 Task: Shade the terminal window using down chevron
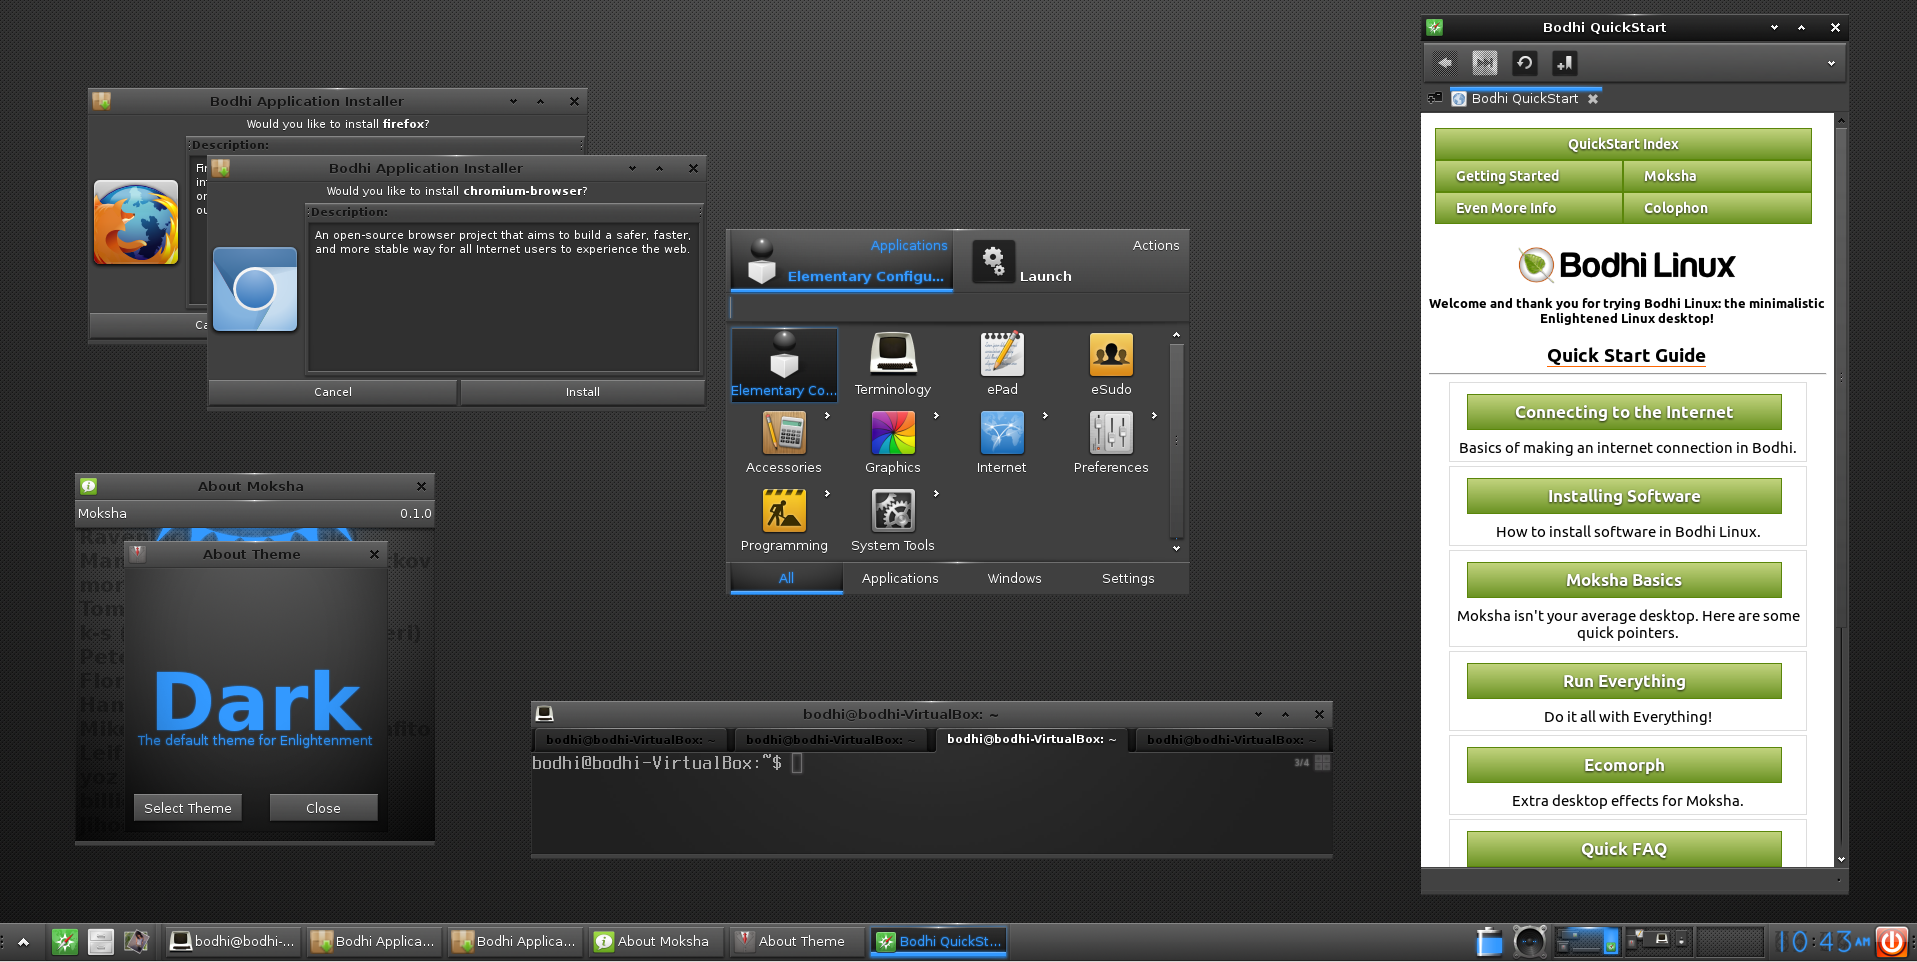[x=1258, y=714]
